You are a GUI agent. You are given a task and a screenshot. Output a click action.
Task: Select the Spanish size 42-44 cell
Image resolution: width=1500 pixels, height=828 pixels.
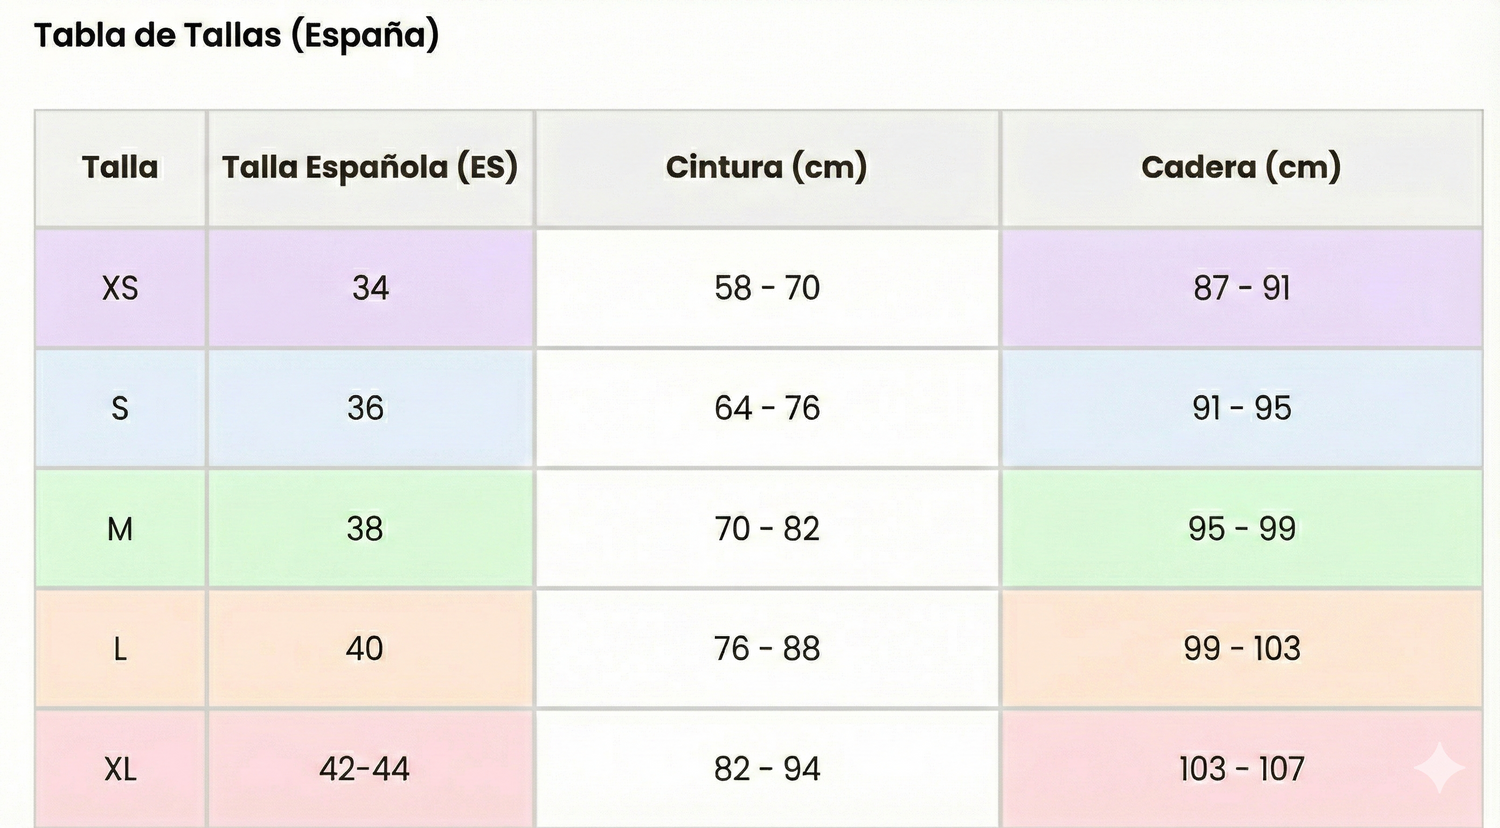pos(365,768)
